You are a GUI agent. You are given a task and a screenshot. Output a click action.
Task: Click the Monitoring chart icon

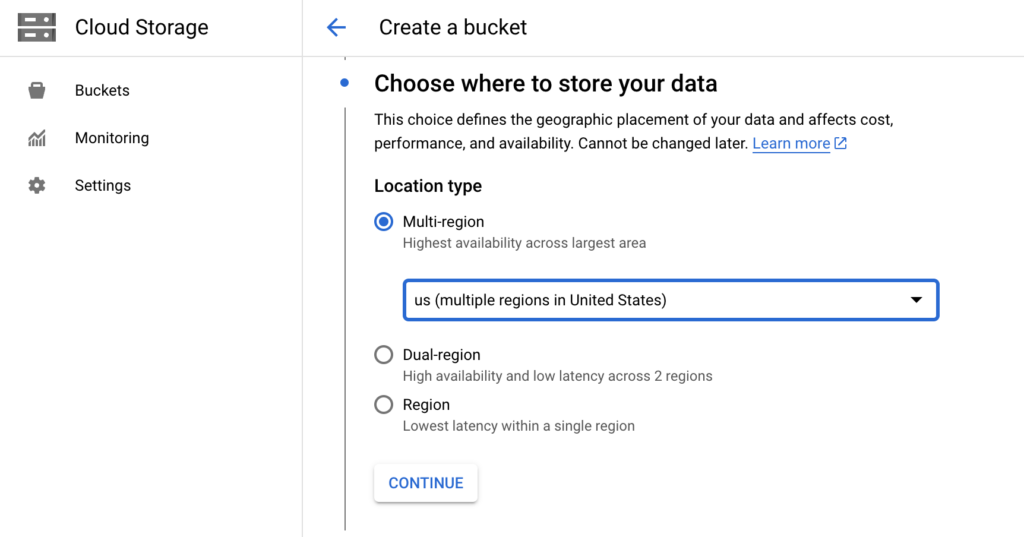tap(37, 138)
